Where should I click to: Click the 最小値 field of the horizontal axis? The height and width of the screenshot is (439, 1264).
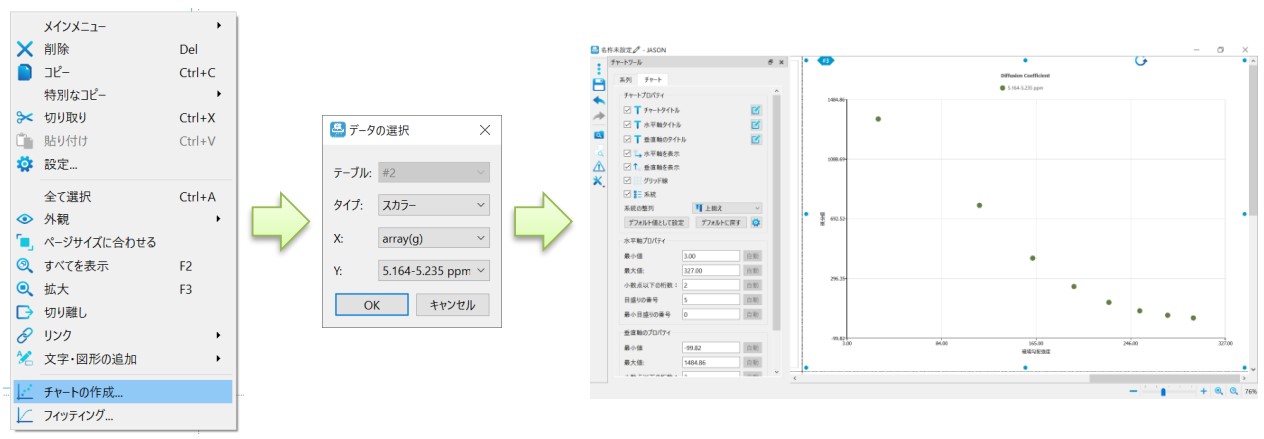pos(710,257)
